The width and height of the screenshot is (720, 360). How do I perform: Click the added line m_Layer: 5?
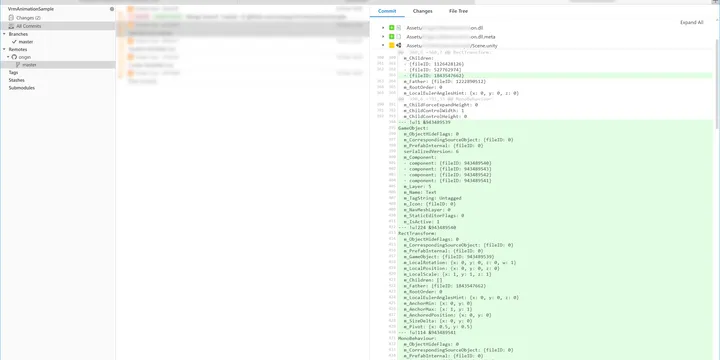(417, 186)
